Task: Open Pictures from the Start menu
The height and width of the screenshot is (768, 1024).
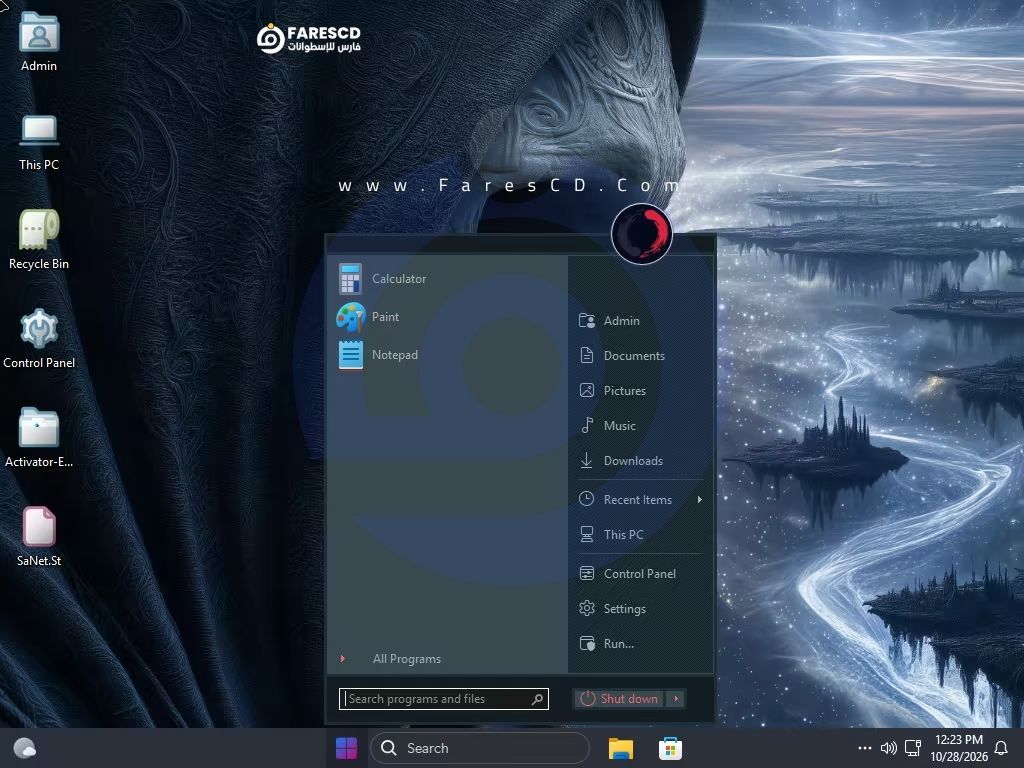Action: (640, 391)
